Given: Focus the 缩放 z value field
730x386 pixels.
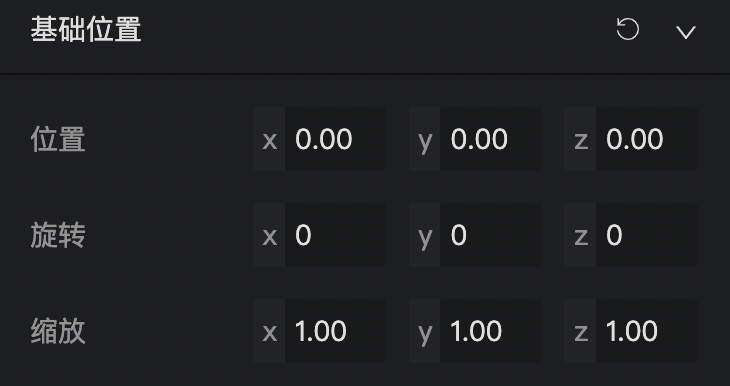Looking at the screenshot, I should pyautogui.click(x=647, y=331).
